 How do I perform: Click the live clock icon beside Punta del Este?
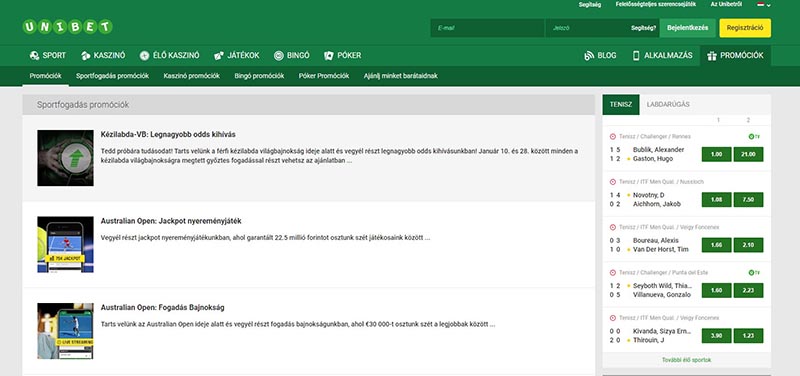(x=613, y=272)
